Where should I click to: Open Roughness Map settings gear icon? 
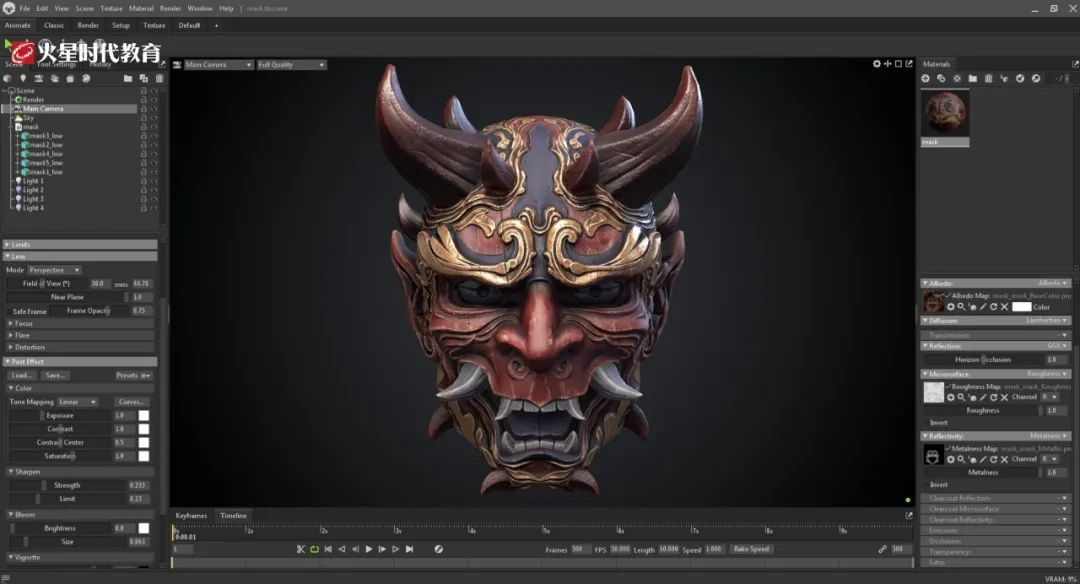coord(951,397)
